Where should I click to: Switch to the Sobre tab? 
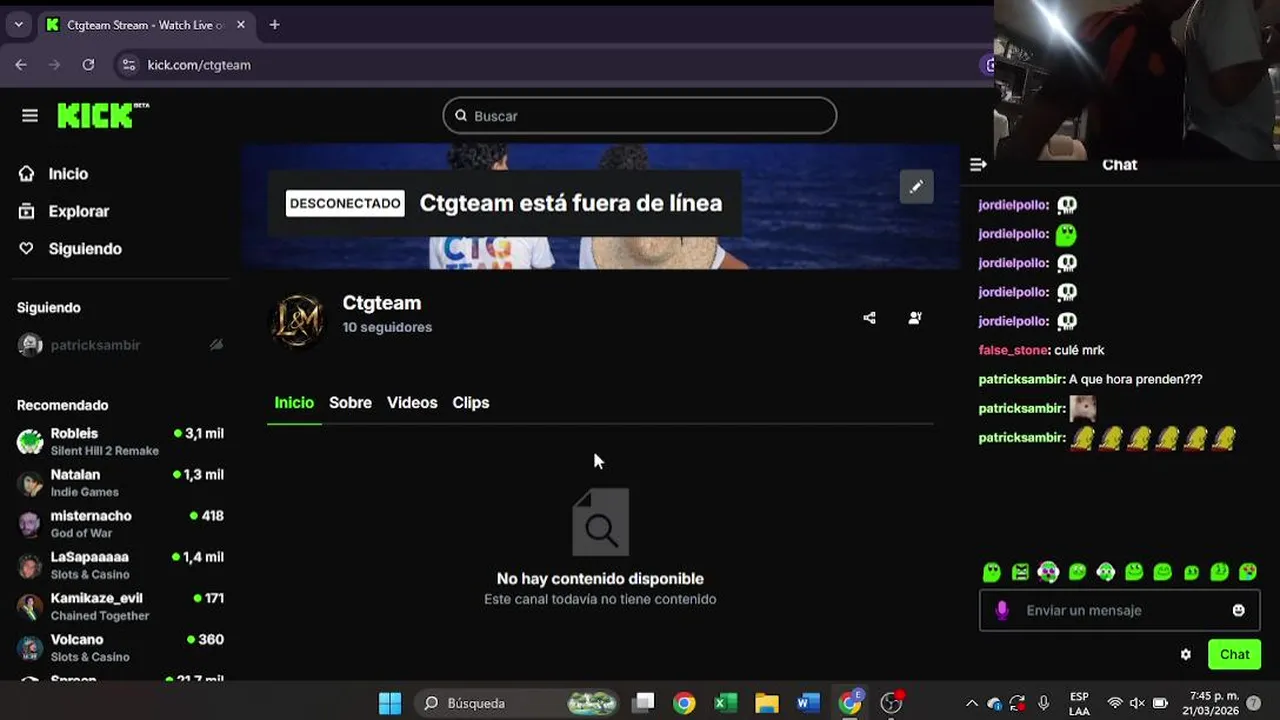(x=350, y=403)
